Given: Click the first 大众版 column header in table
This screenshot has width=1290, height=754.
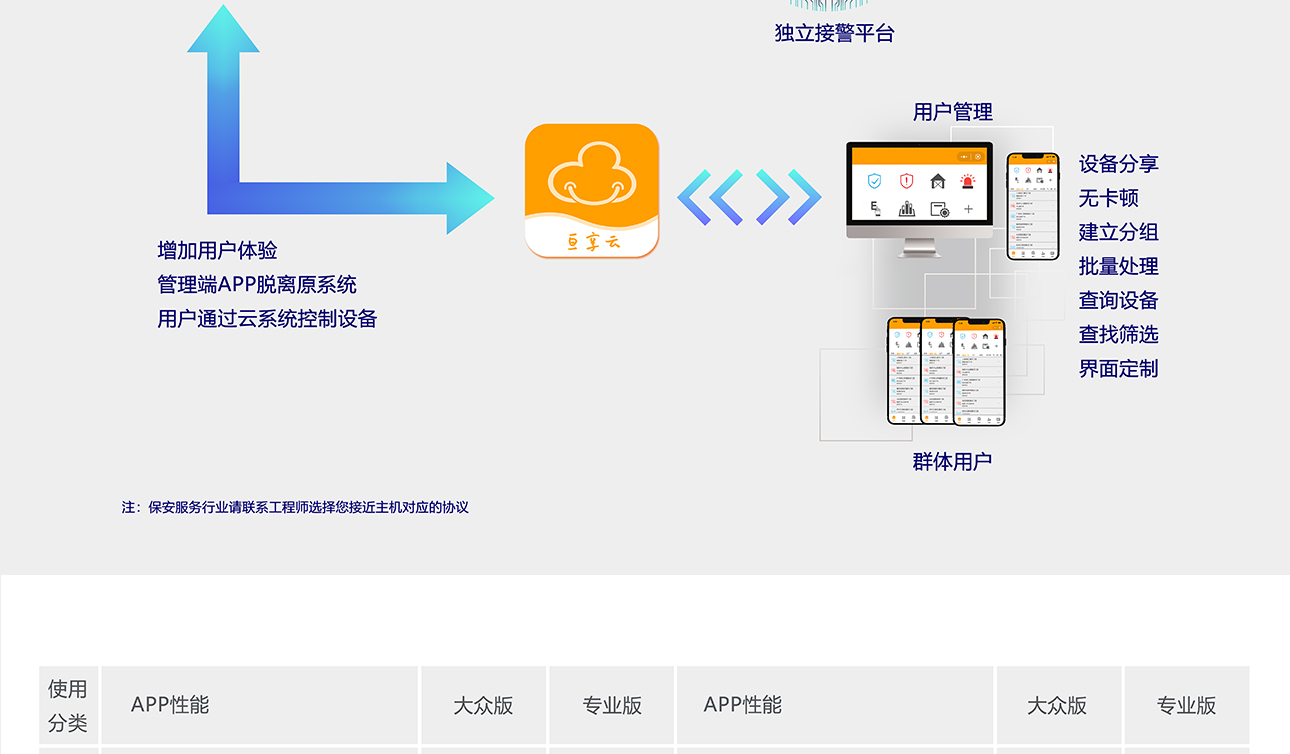Looking at the screenshot, I should click(483, 705).
